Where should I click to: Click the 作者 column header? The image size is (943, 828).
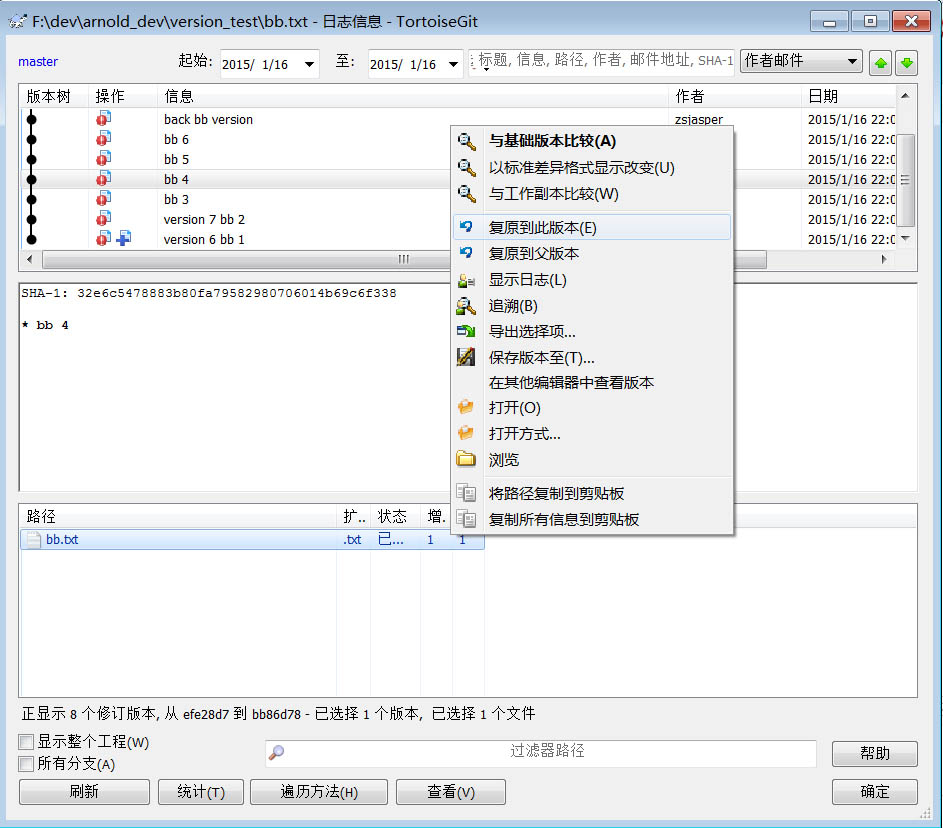coord(734,96)
